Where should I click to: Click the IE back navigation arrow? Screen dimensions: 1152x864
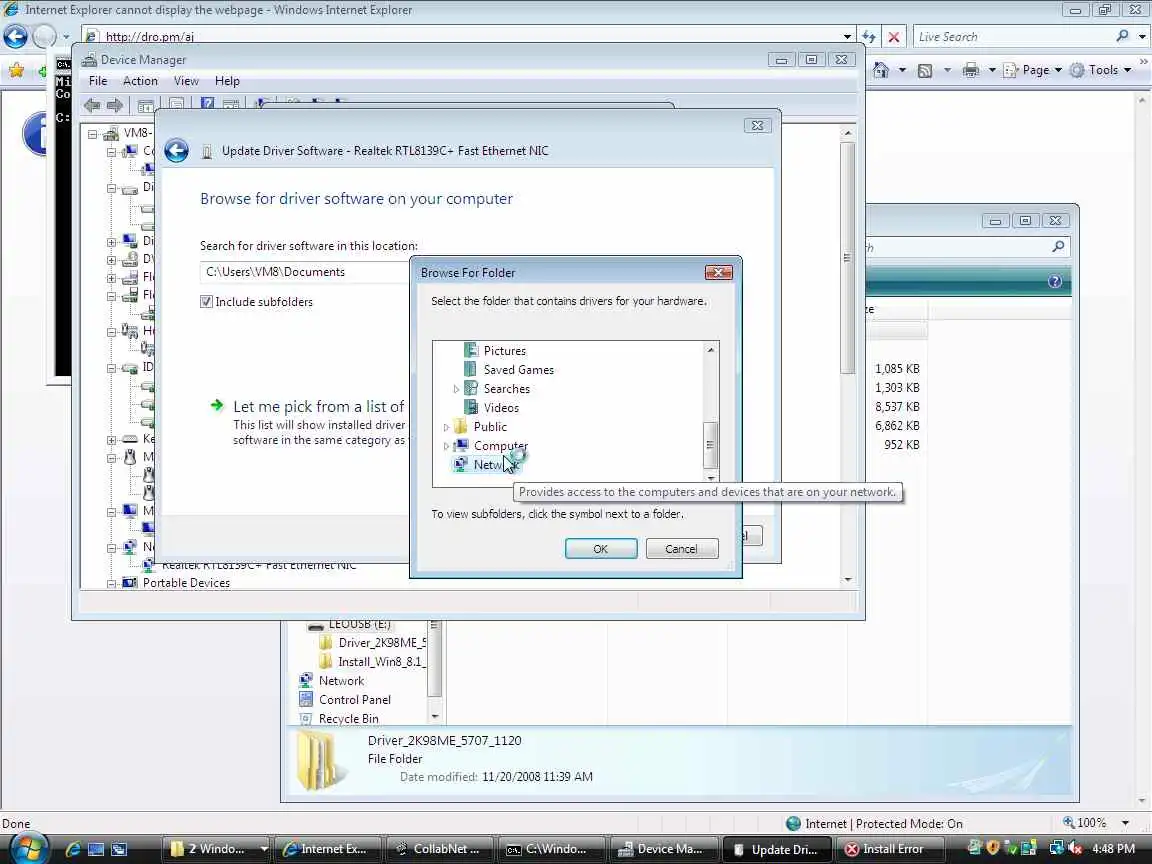[15, 36]
